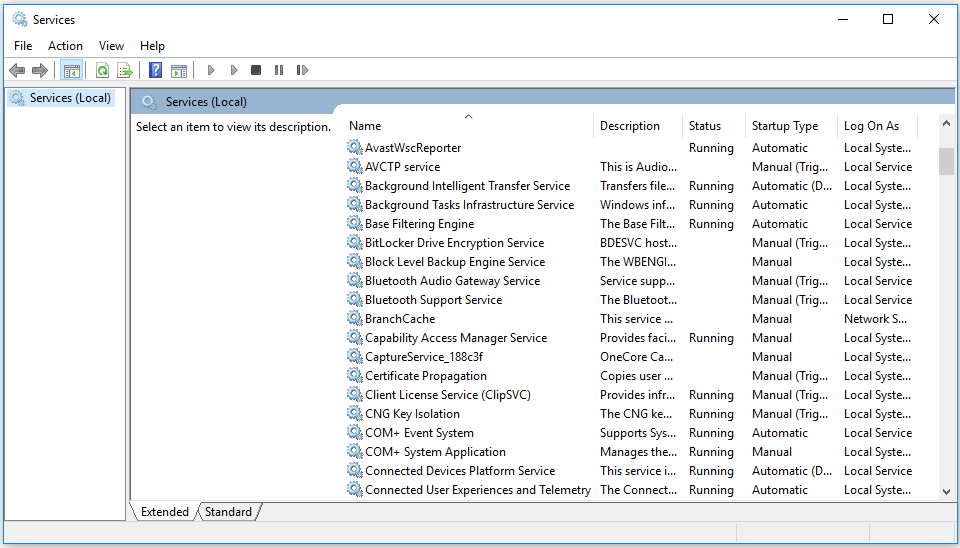Open the blue Help question-mark icon
This screenshot has height=548, width=960.
[156, 70]
